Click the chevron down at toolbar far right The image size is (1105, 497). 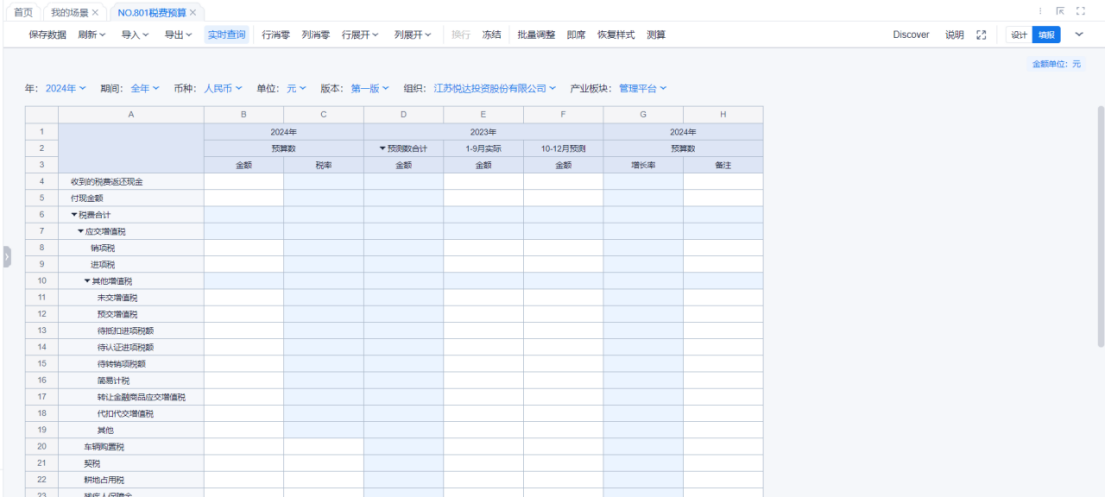(1079, 35)
